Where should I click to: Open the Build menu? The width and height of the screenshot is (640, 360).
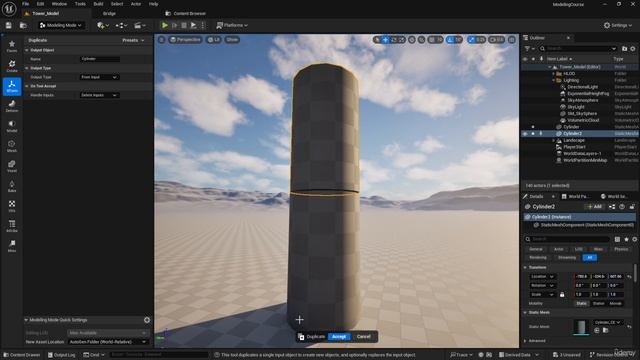[98, 4]
